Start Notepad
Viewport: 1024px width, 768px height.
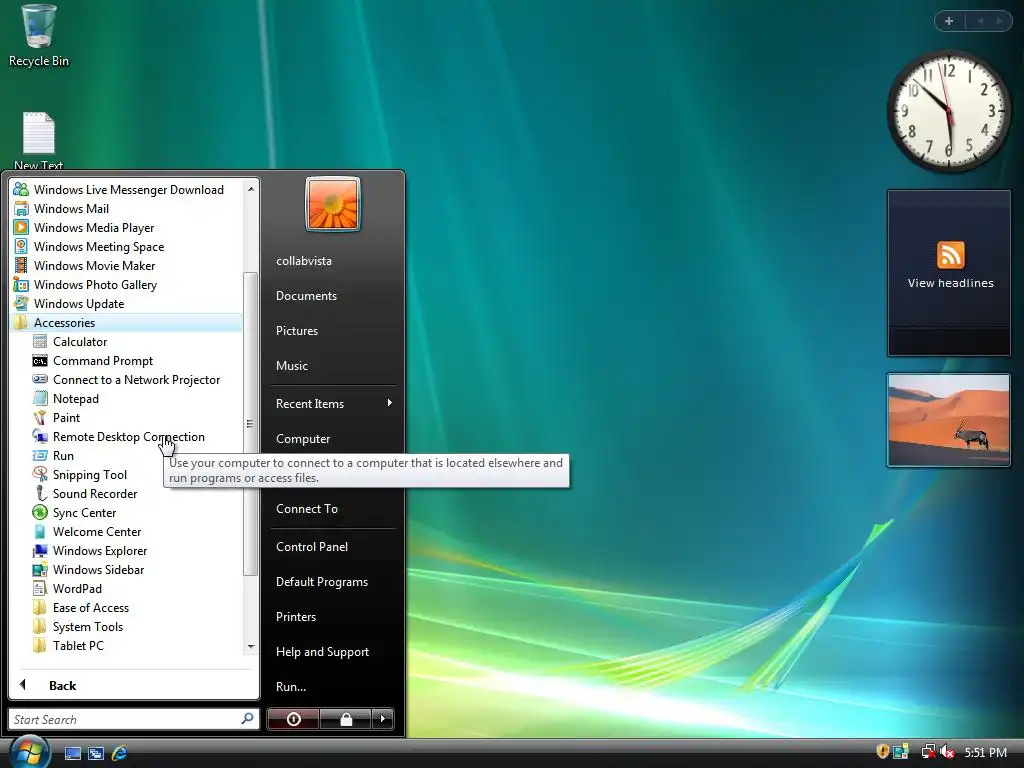tap(136, 398)
